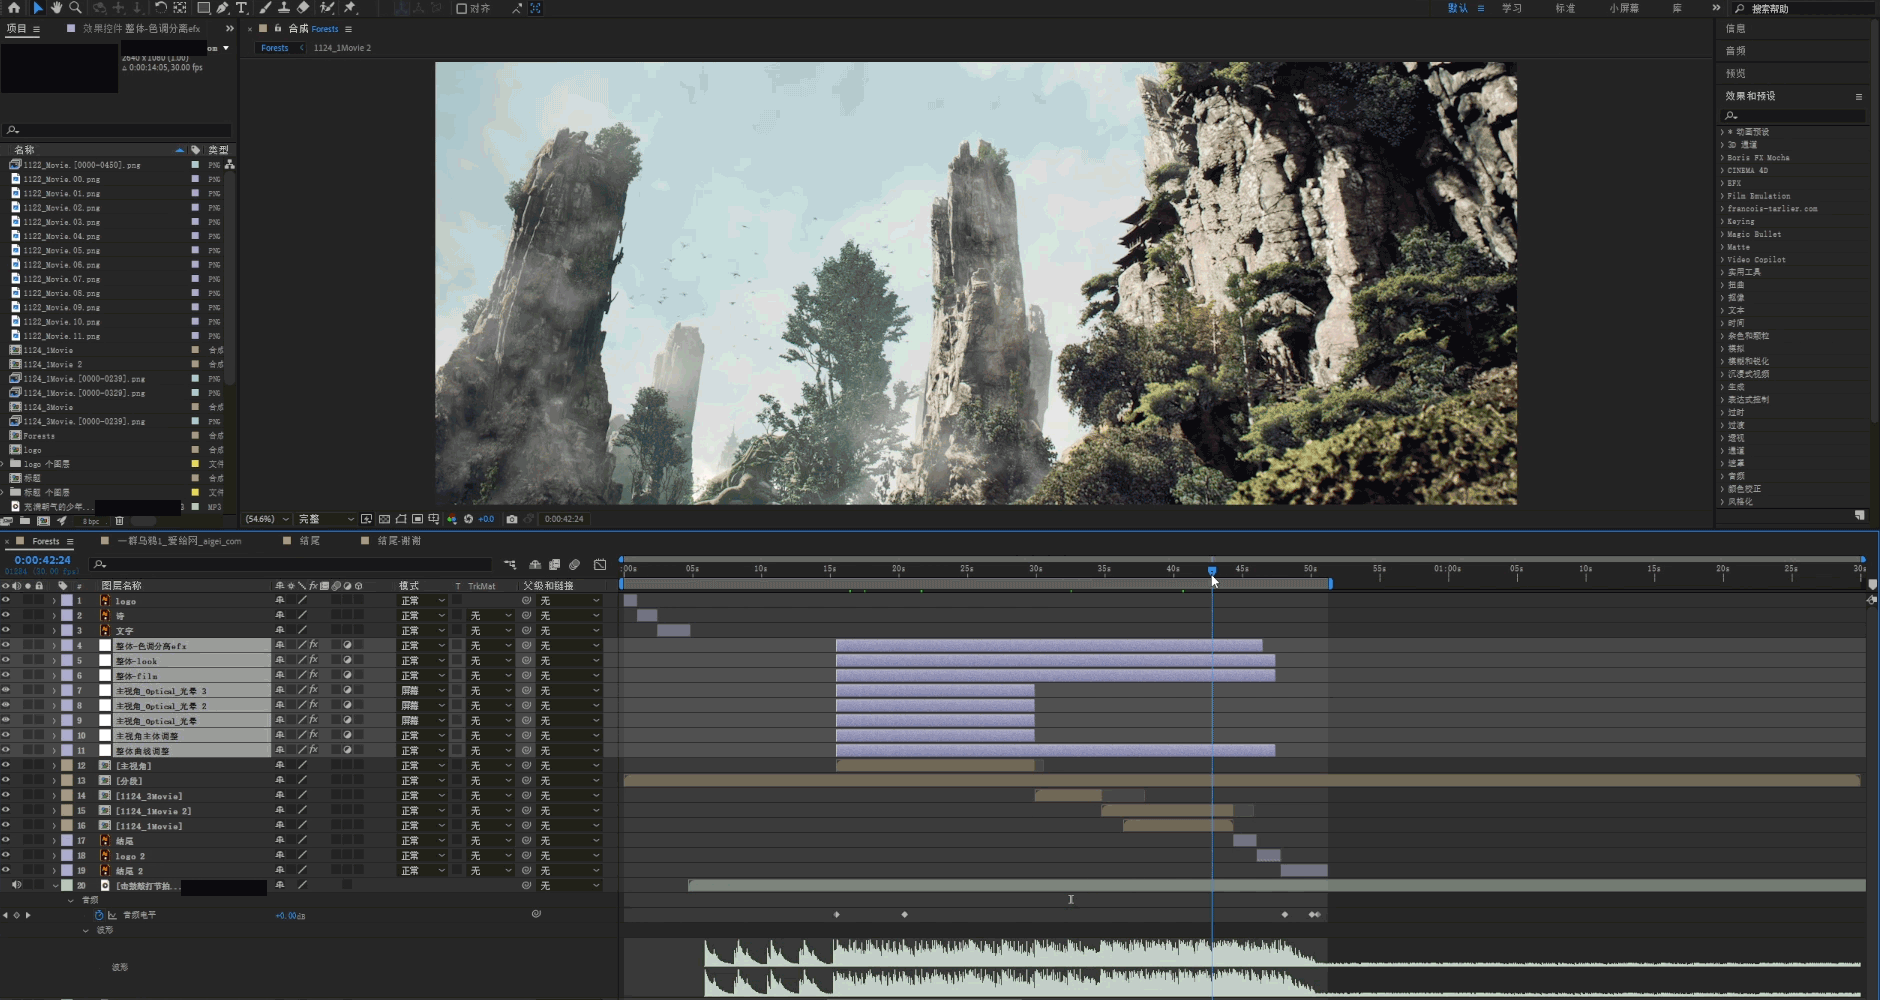Open the 预览 preview panel

tap(1736, 73)
